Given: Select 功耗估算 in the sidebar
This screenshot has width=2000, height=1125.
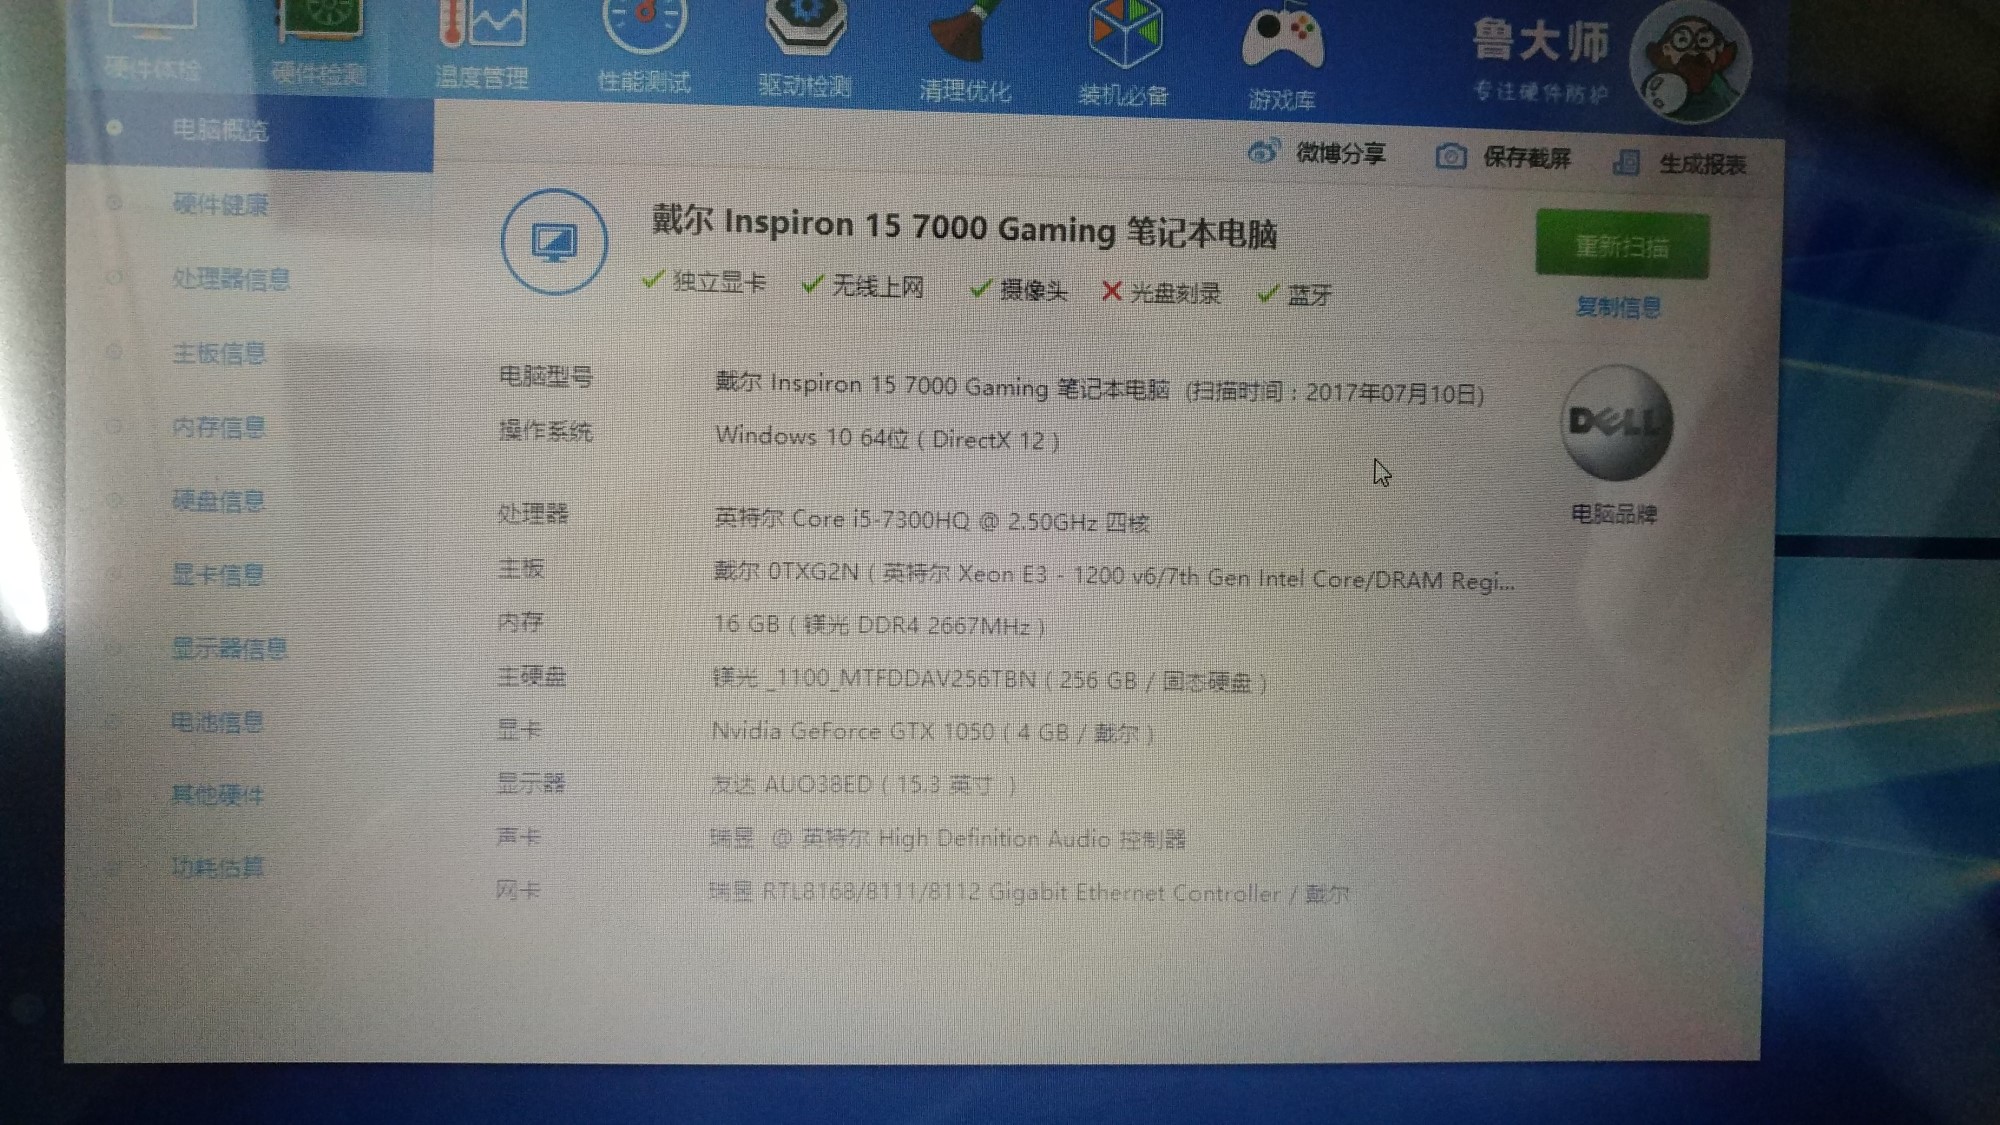Looking at the screenshot, I should pyautogui.click(x=217, y=866).
